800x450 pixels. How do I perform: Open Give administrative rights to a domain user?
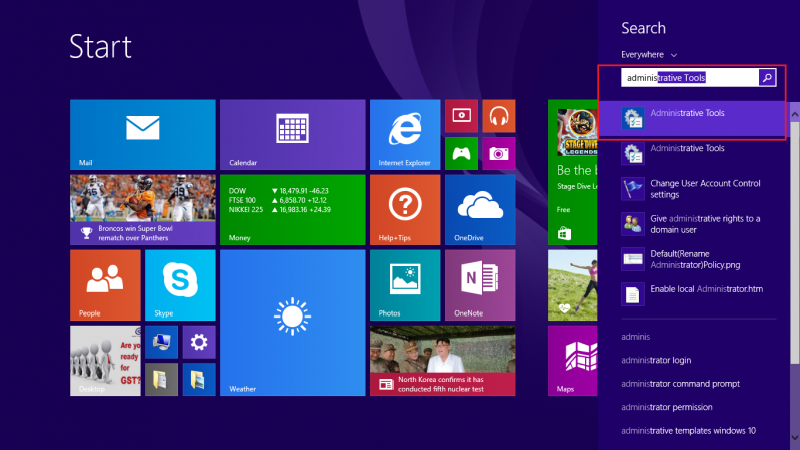(x=694, y=224)
